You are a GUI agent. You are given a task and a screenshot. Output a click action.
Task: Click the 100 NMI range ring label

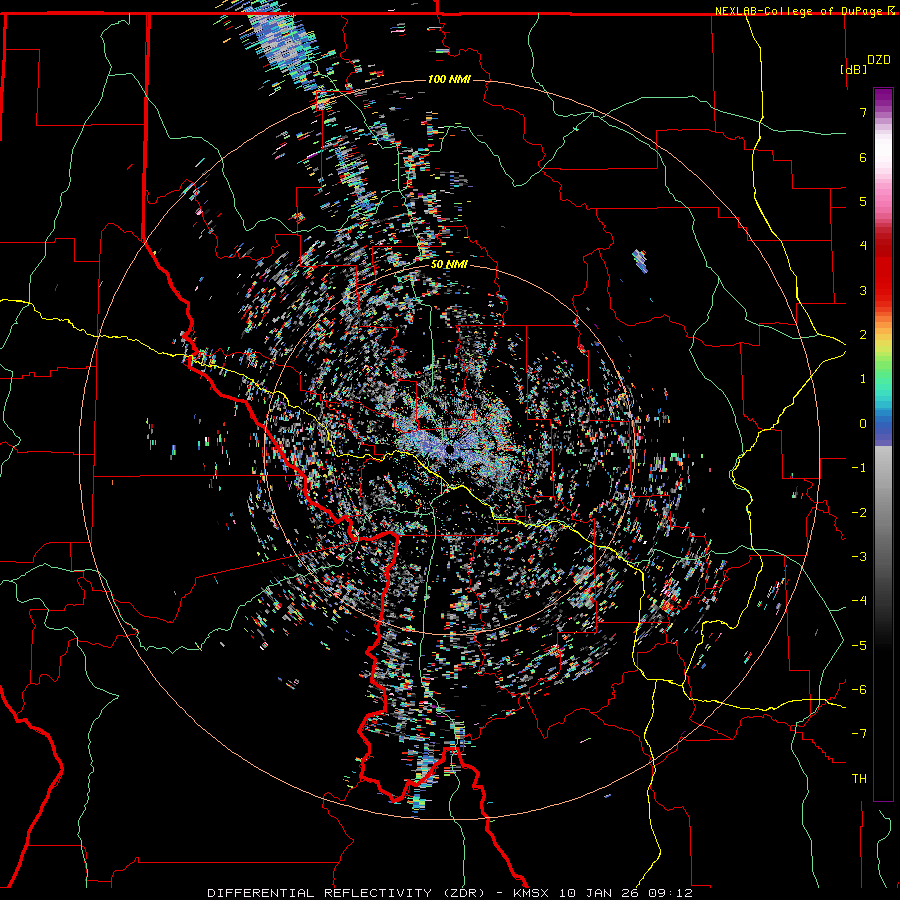tap(449, 79)
